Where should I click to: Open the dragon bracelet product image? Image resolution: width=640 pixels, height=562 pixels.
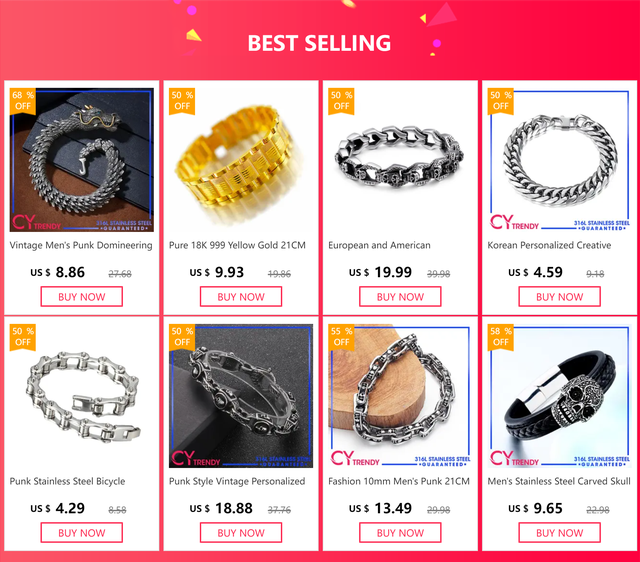click(82, 160)
